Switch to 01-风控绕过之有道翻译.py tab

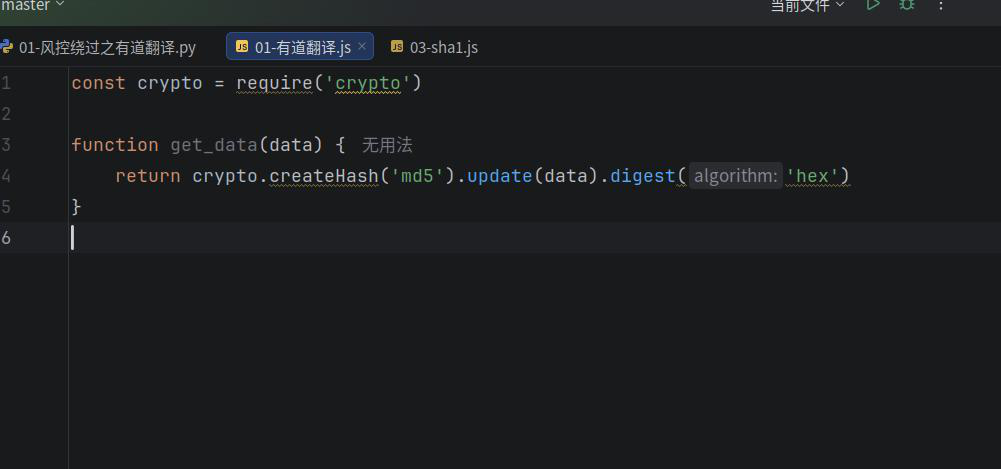tap(99, 47)
